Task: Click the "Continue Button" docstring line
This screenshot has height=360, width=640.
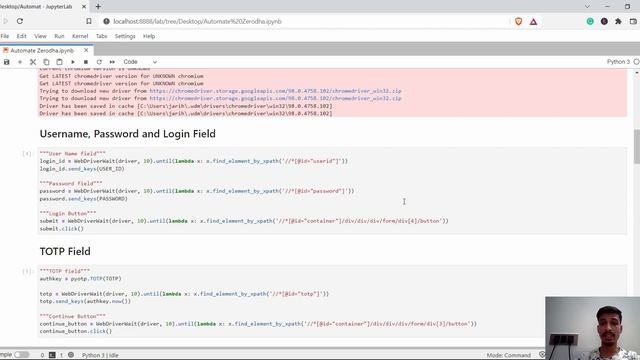Action: [72, 316]
